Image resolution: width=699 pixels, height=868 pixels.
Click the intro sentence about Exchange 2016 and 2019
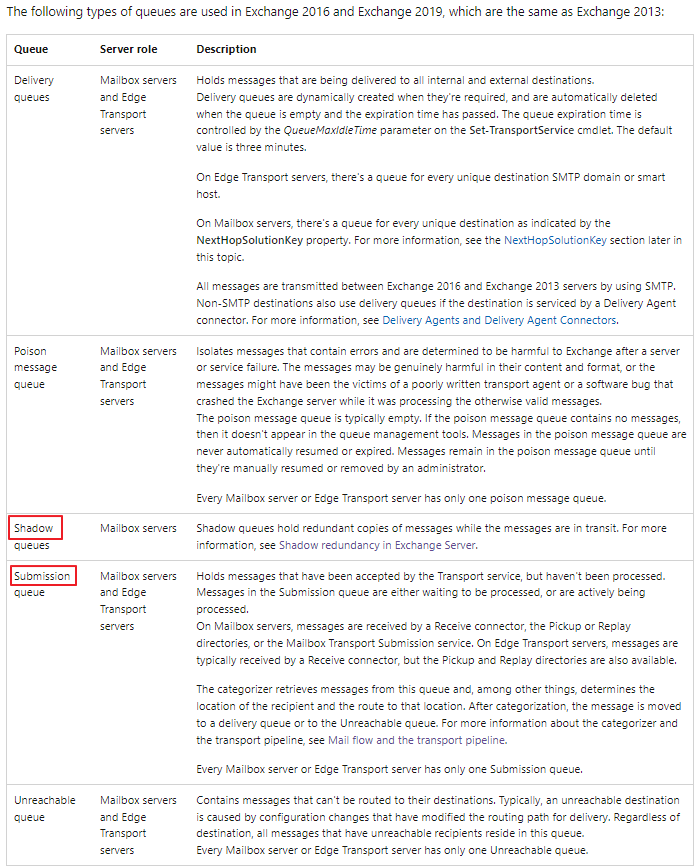335,12
